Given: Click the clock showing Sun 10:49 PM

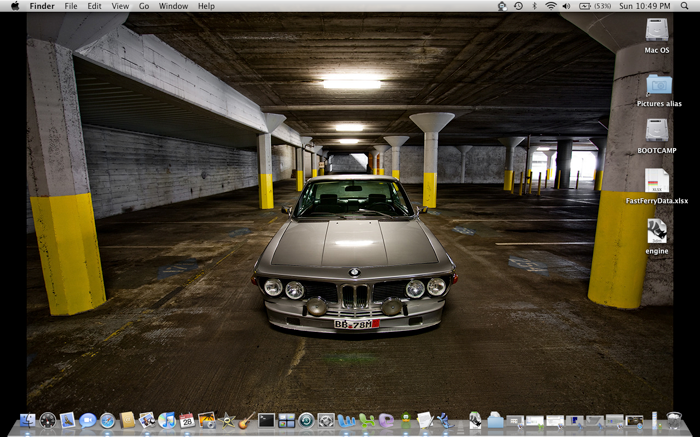Looking at the screenshot, I should point(644,6).
